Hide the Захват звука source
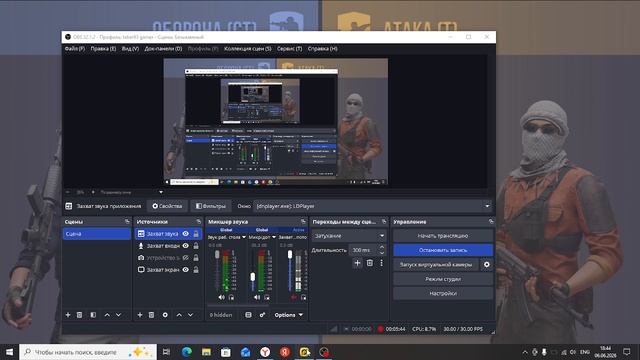Viewport: 640px width, 360px height. pyautogui.click(x=186, y=234)
